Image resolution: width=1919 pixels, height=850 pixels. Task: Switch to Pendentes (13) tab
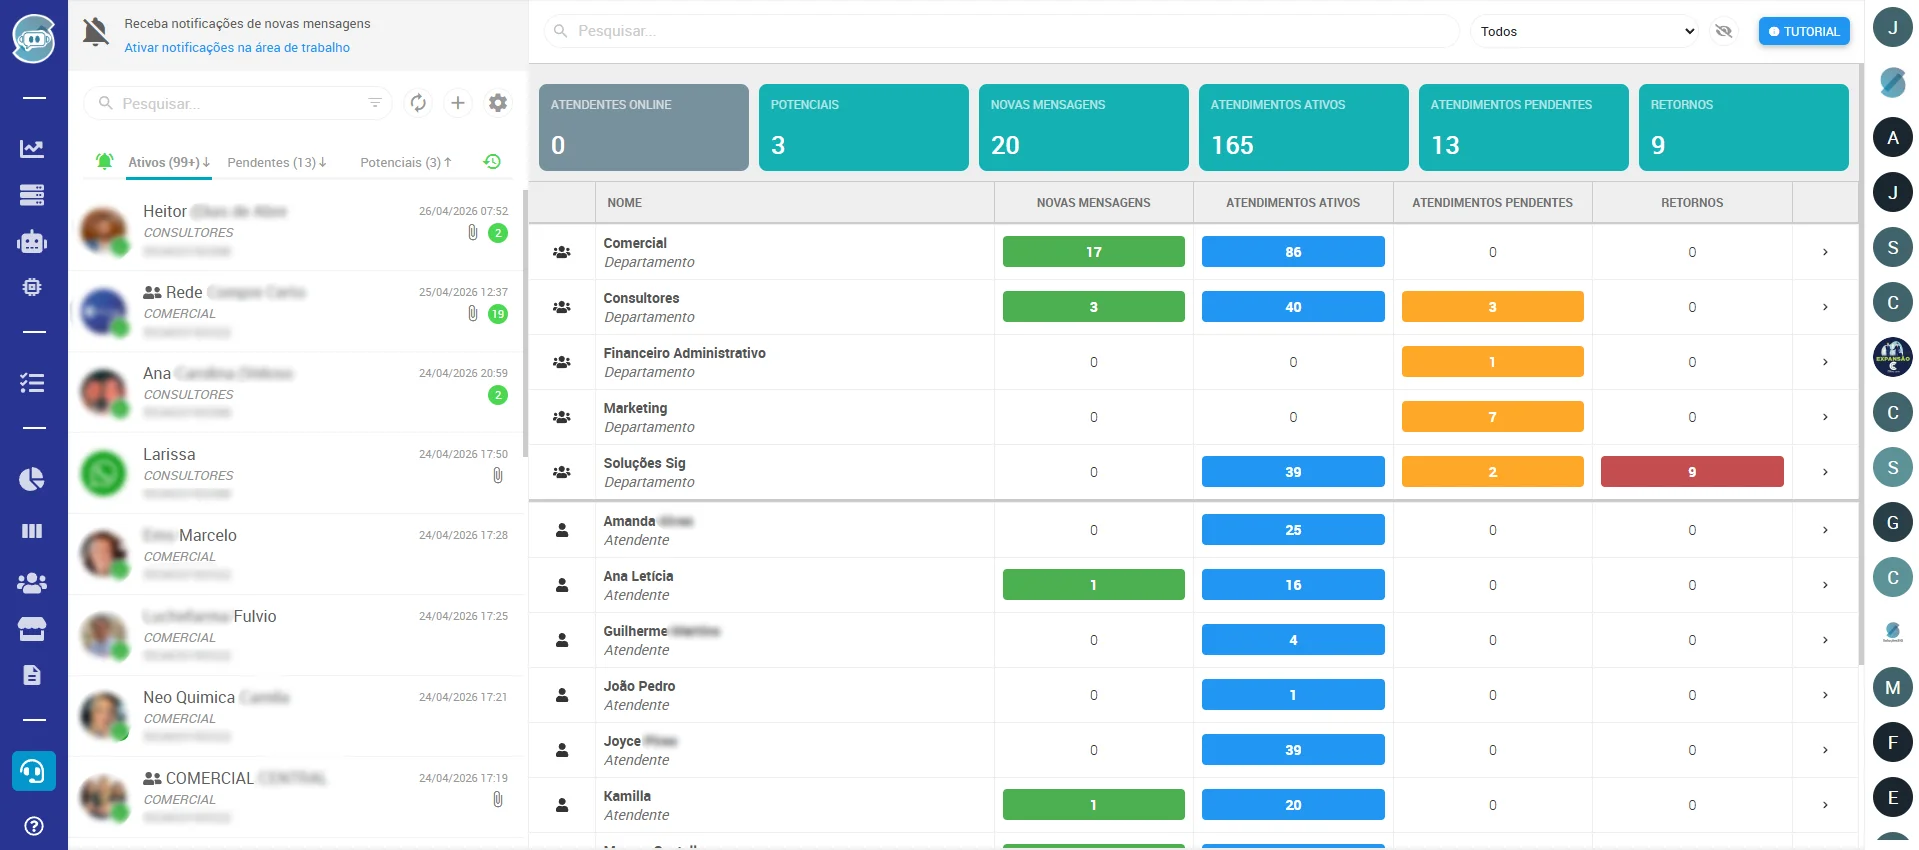click(277, 162)
